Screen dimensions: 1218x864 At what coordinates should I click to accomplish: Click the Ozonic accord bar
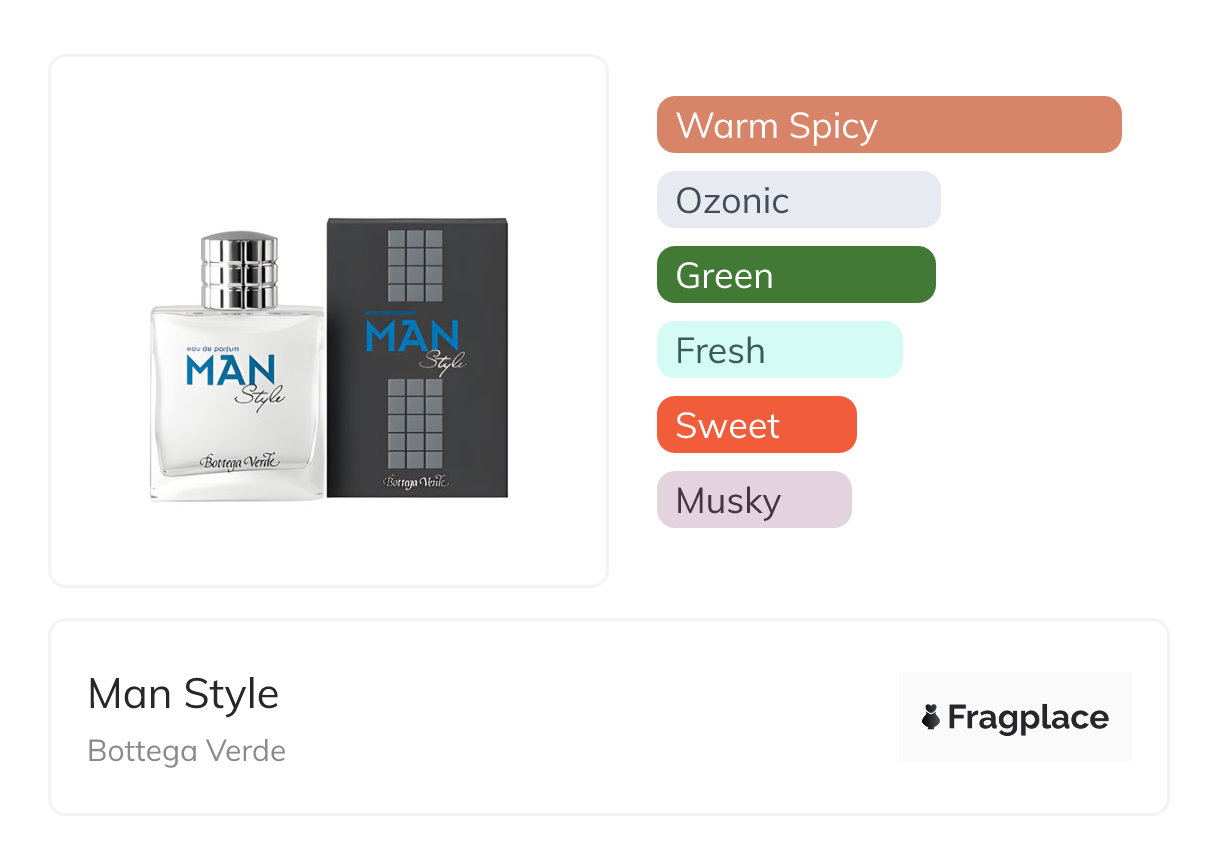(798, 200)
